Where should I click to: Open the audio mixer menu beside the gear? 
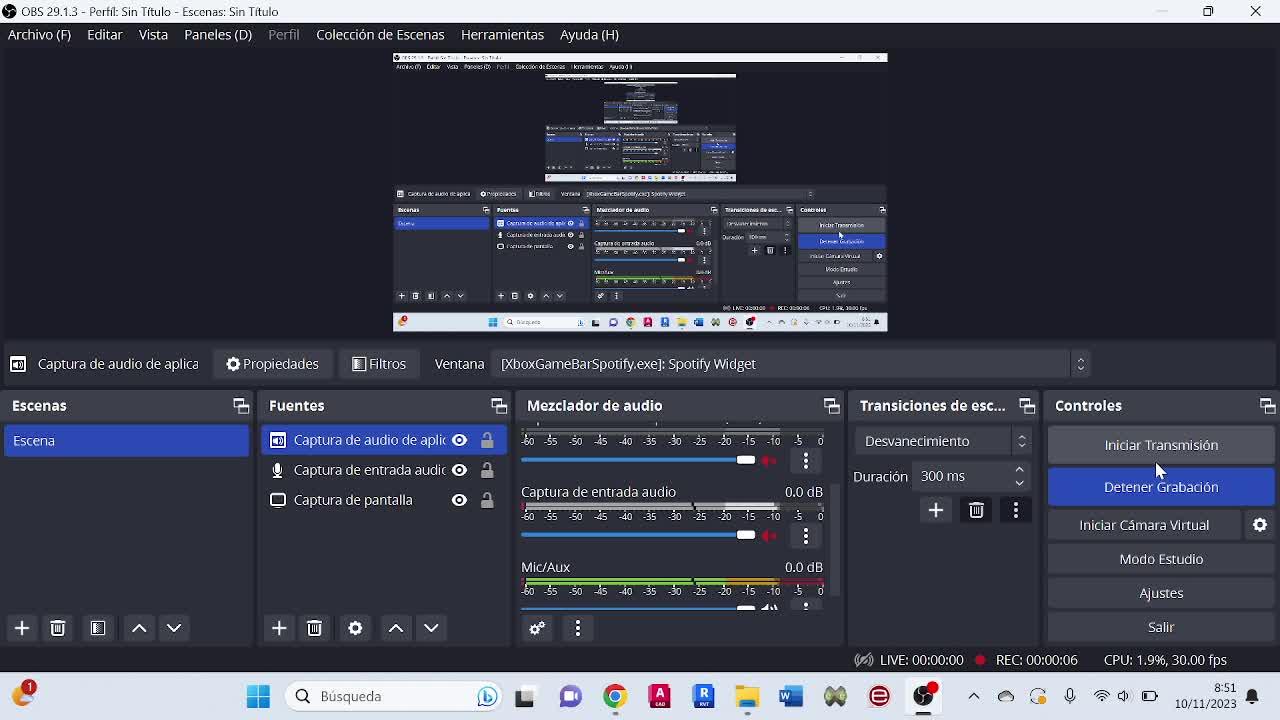coord(578,628)
